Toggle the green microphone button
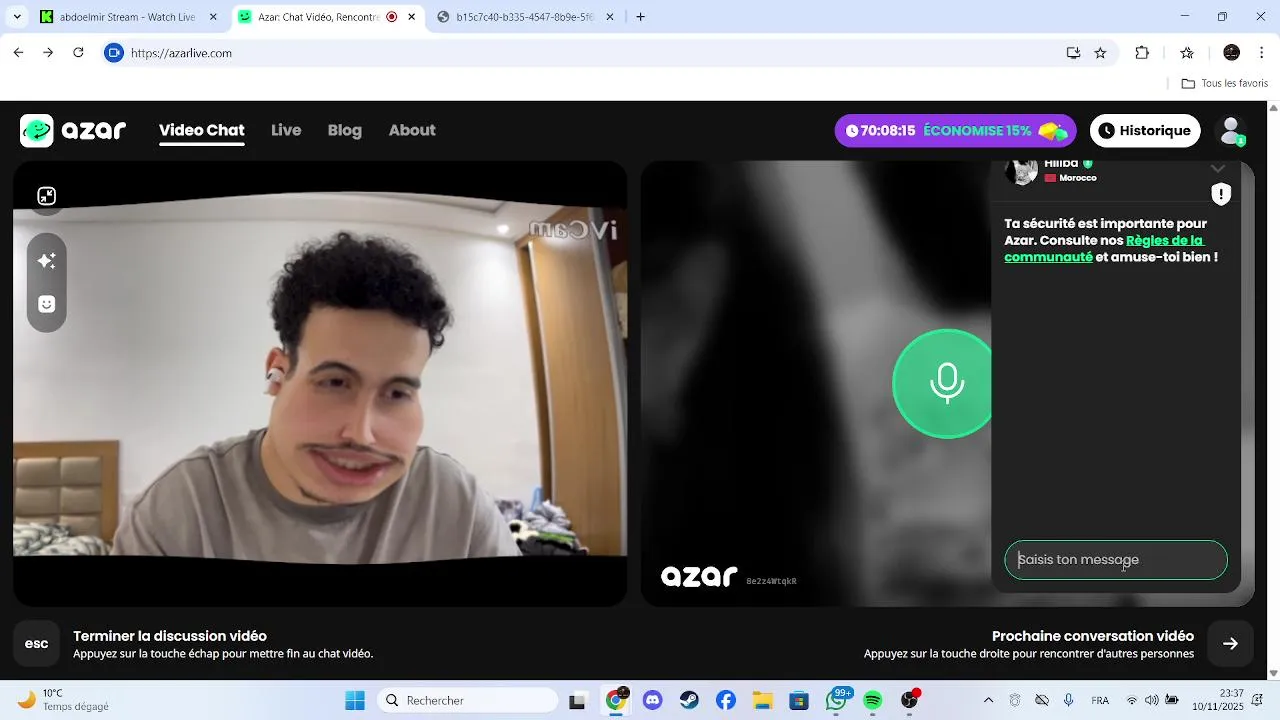This screenshot has height=720, width=1280. pyautogui.click(x=946, y=383)
